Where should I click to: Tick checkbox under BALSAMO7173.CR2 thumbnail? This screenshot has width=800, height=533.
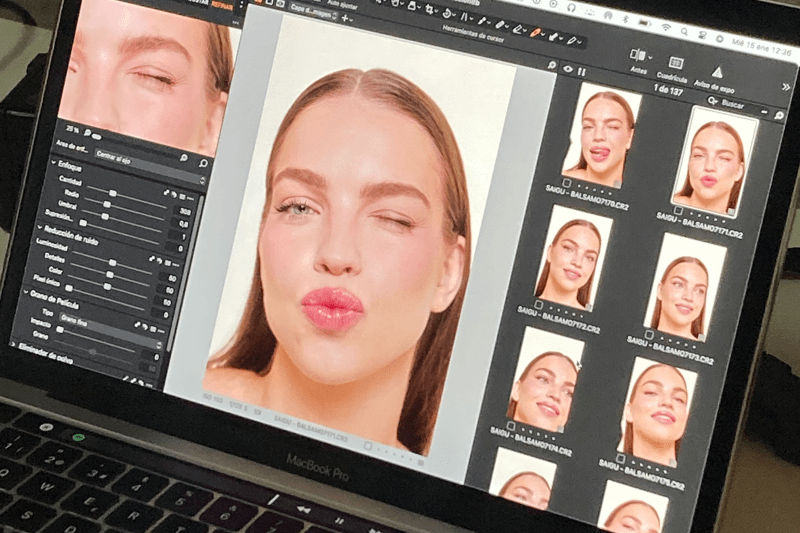[x=648, y=334]
